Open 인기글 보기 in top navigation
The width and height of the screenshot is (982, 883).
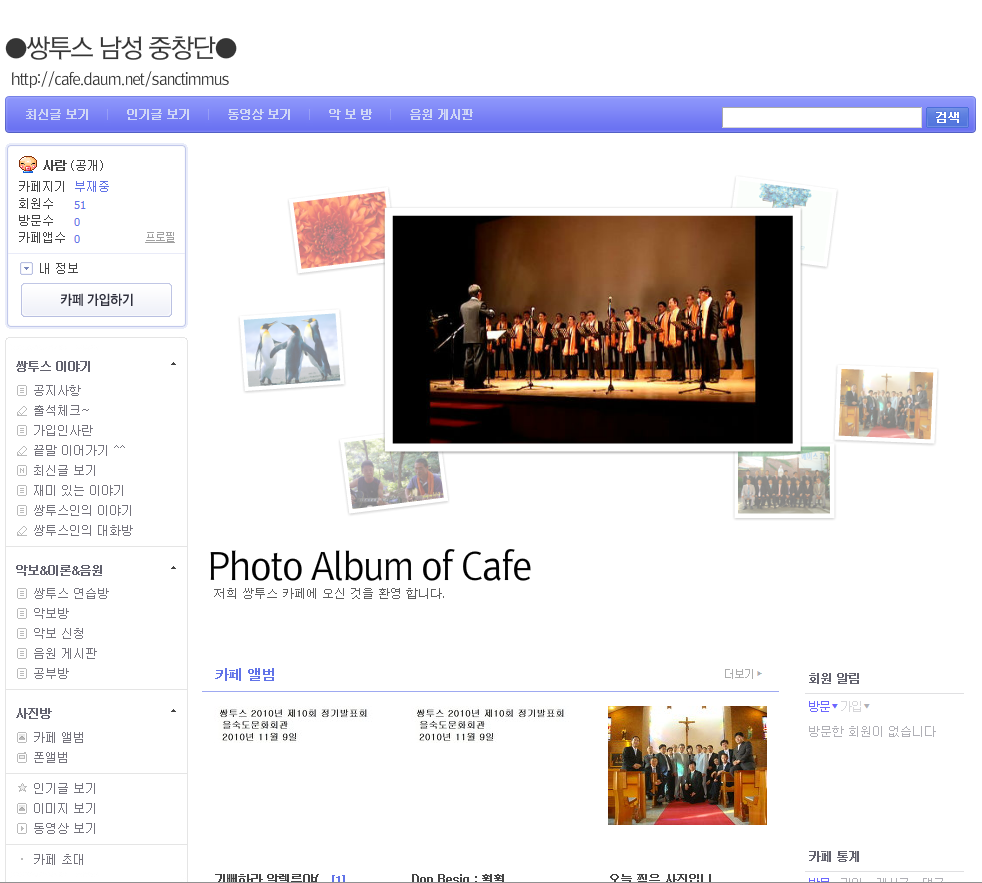pyautogui.click(x=158, y=115)
